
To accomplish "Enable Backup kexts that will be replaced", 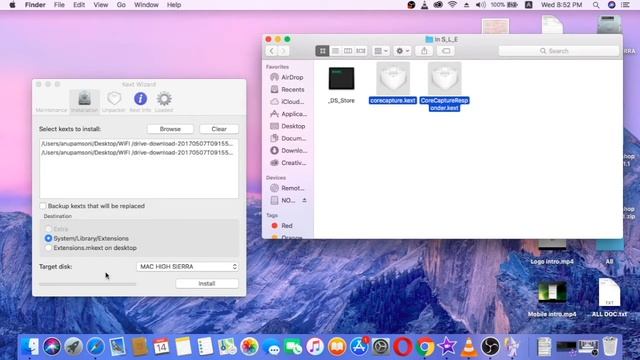I will [43, 206].
